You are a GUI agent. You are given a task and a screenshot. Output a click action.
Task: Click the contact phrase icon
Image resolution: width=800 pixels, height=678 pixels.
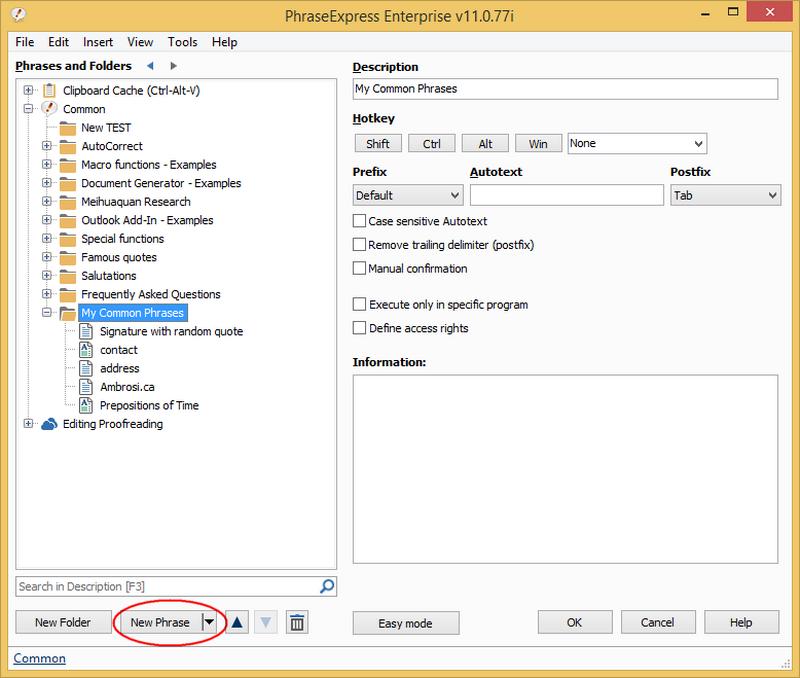click(x=86, y=350)
